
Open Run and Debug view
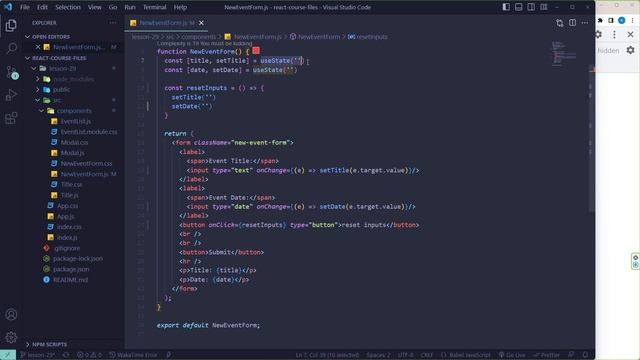pyautogui.click(x=11, y=95)
